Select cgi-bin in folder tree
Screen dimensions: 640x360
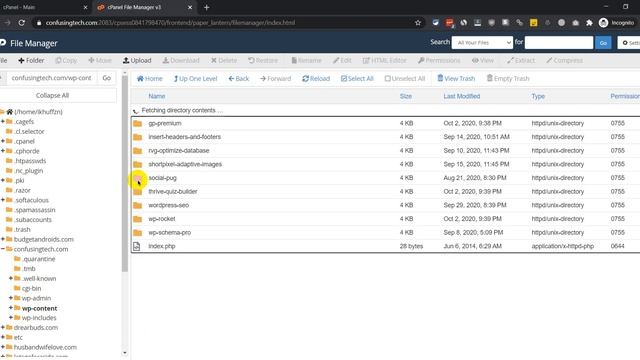31,288
